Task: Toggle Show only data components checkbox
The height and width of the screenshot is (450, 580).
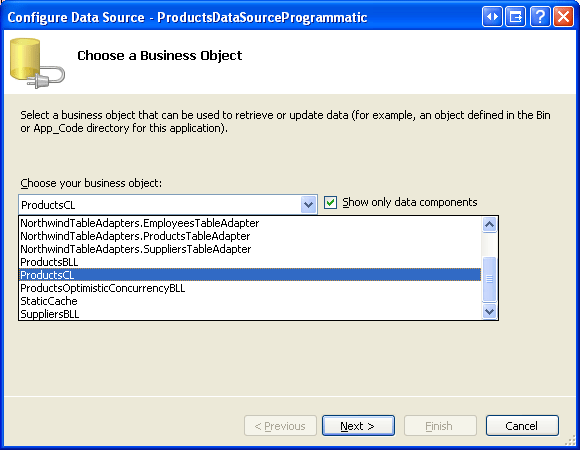Action: pos(330,202)
